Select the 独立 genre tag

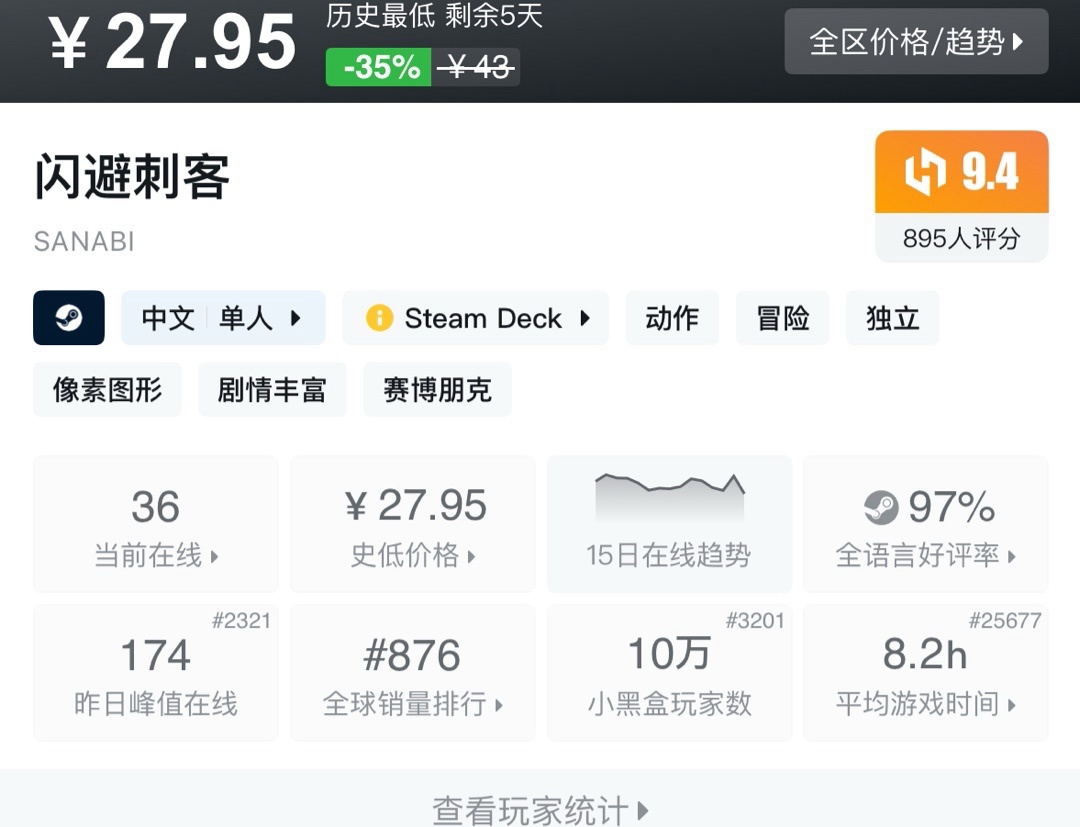coord(892,318)
